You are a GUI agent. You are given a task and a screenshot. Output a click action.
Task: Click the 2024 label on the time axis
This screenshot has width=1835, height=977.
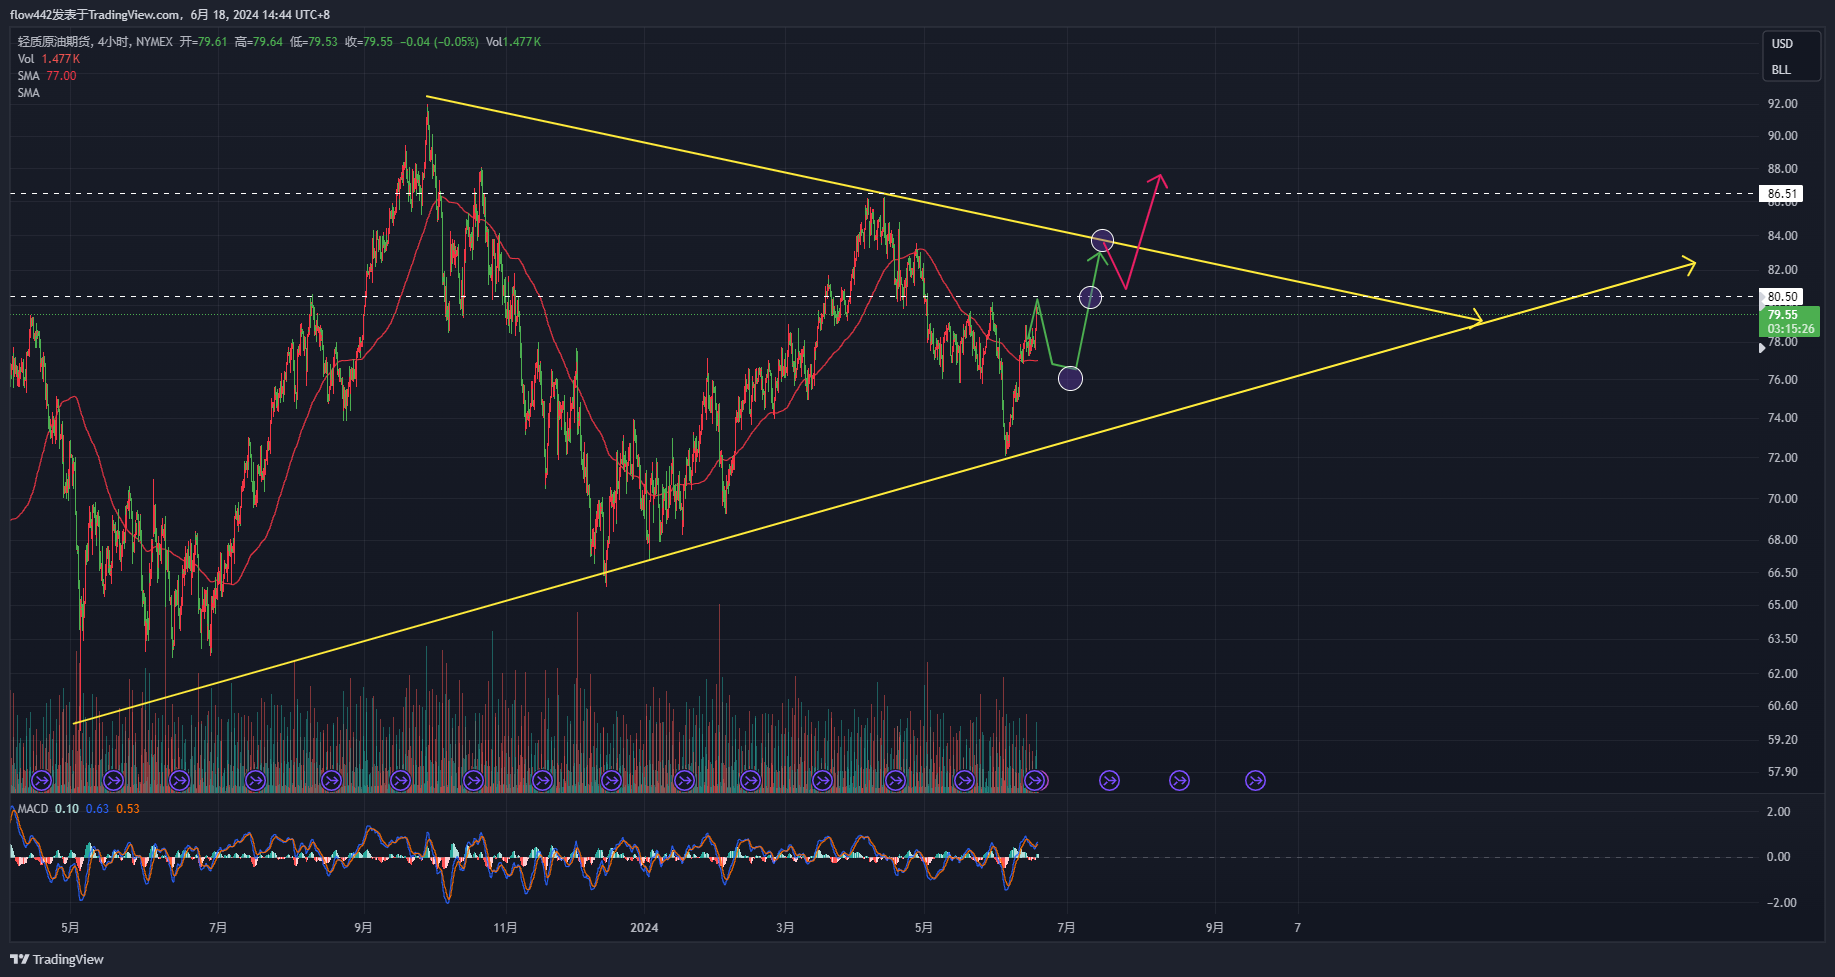[644, 928]
